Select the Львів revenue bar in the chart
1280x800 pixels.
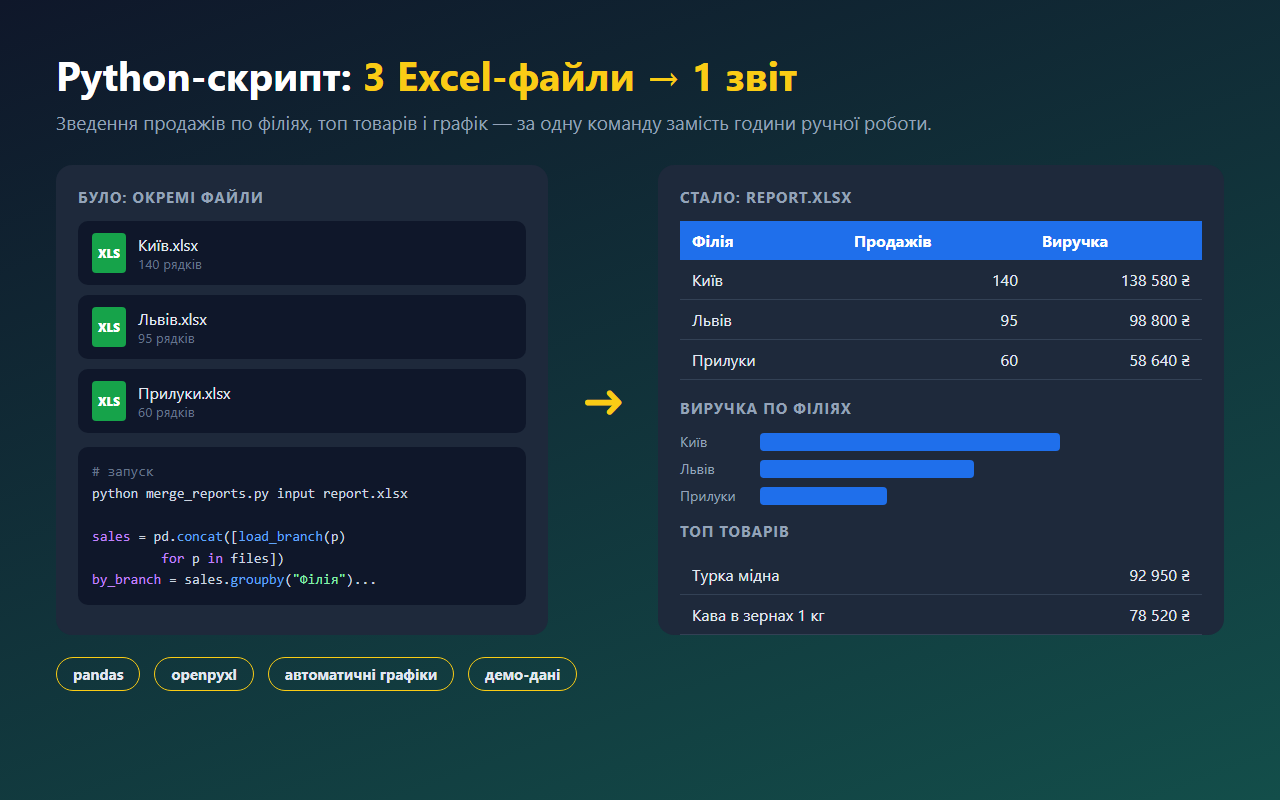(x=867, y=469)
